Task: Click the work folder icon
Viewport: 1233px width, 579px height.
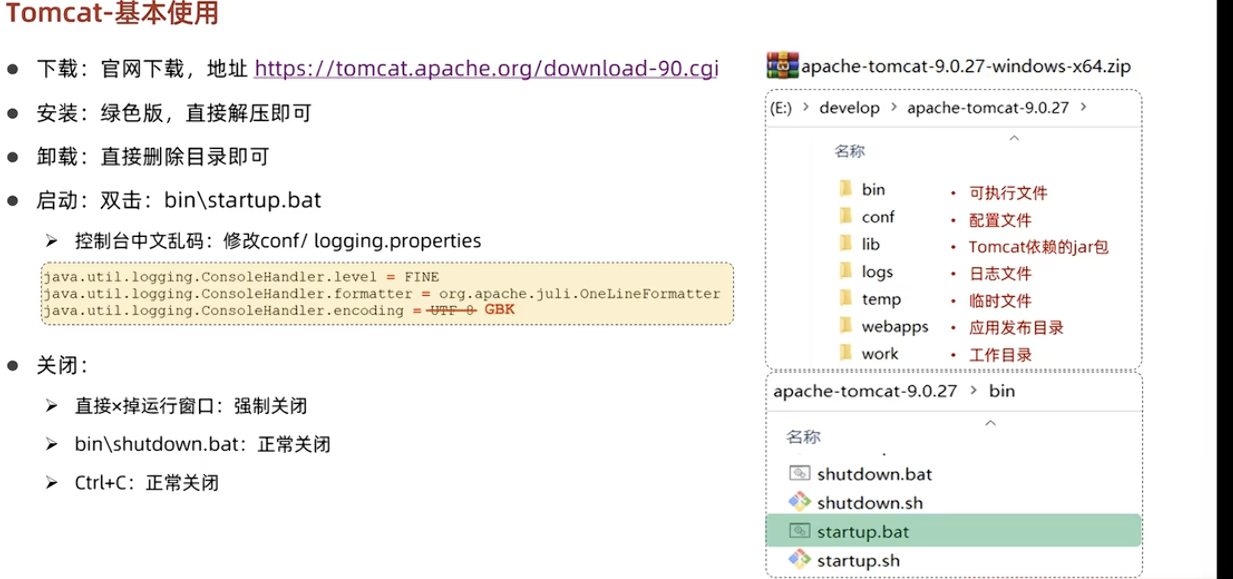Action: pyautogui.click(x=845, y=353)
